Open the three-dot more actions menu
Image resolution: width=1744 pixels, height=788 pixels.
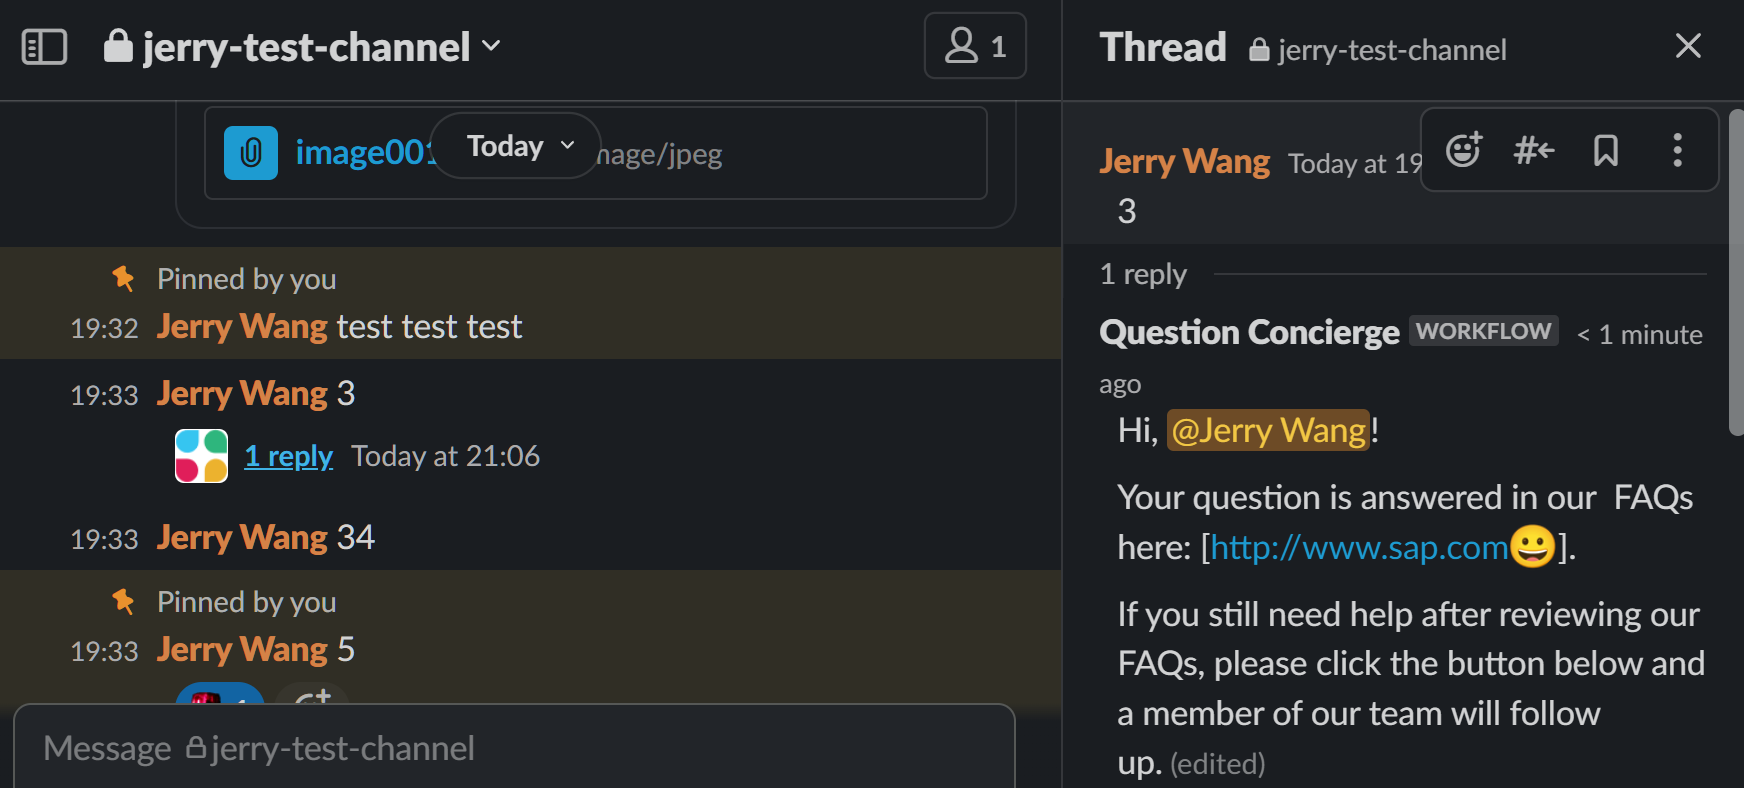(x=1678, y=151)
